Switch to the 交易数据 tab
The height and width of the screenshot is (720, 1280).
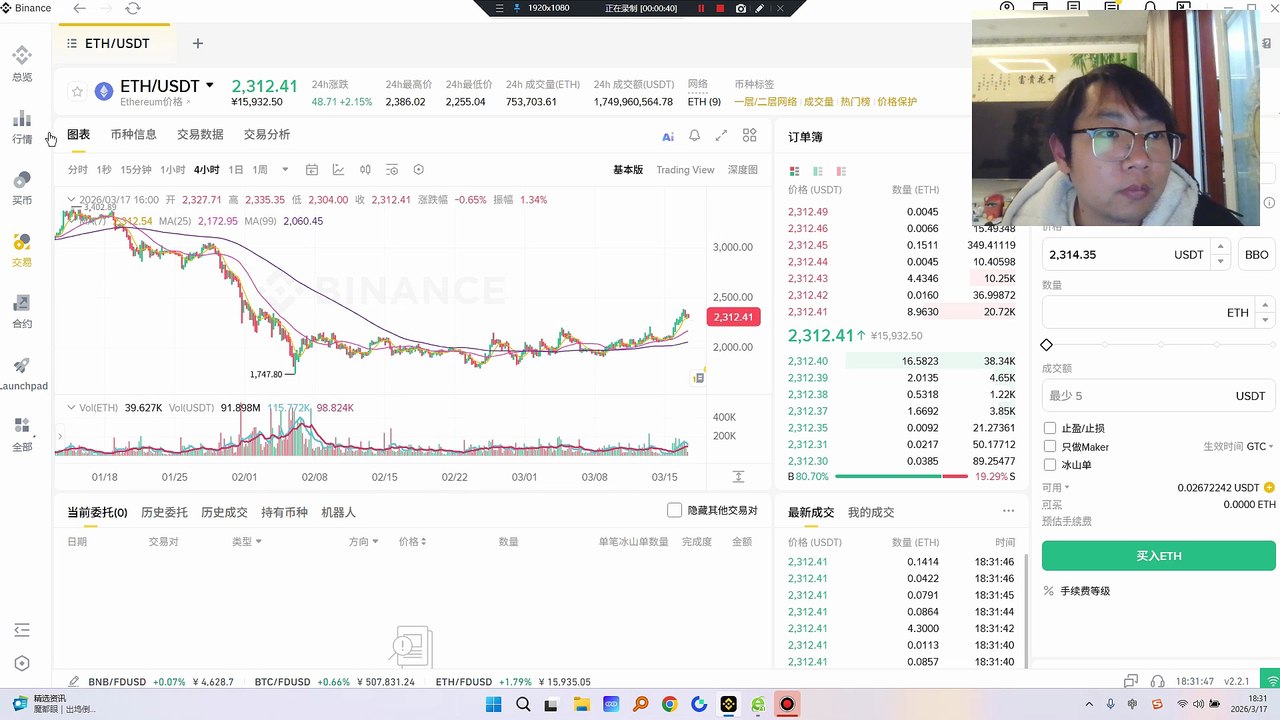[200, 134]
